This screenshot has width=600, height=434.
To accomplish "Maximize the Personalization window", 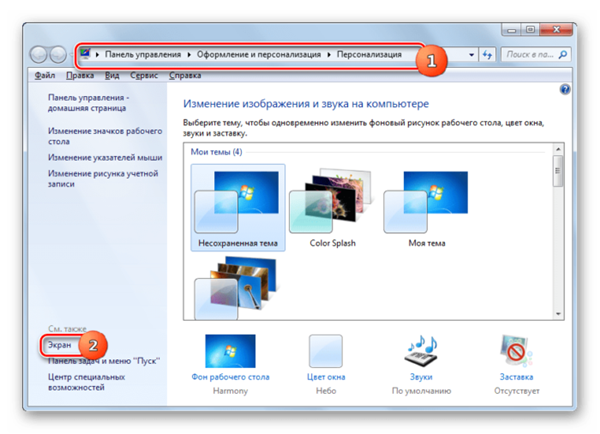I will pos(530,30).
